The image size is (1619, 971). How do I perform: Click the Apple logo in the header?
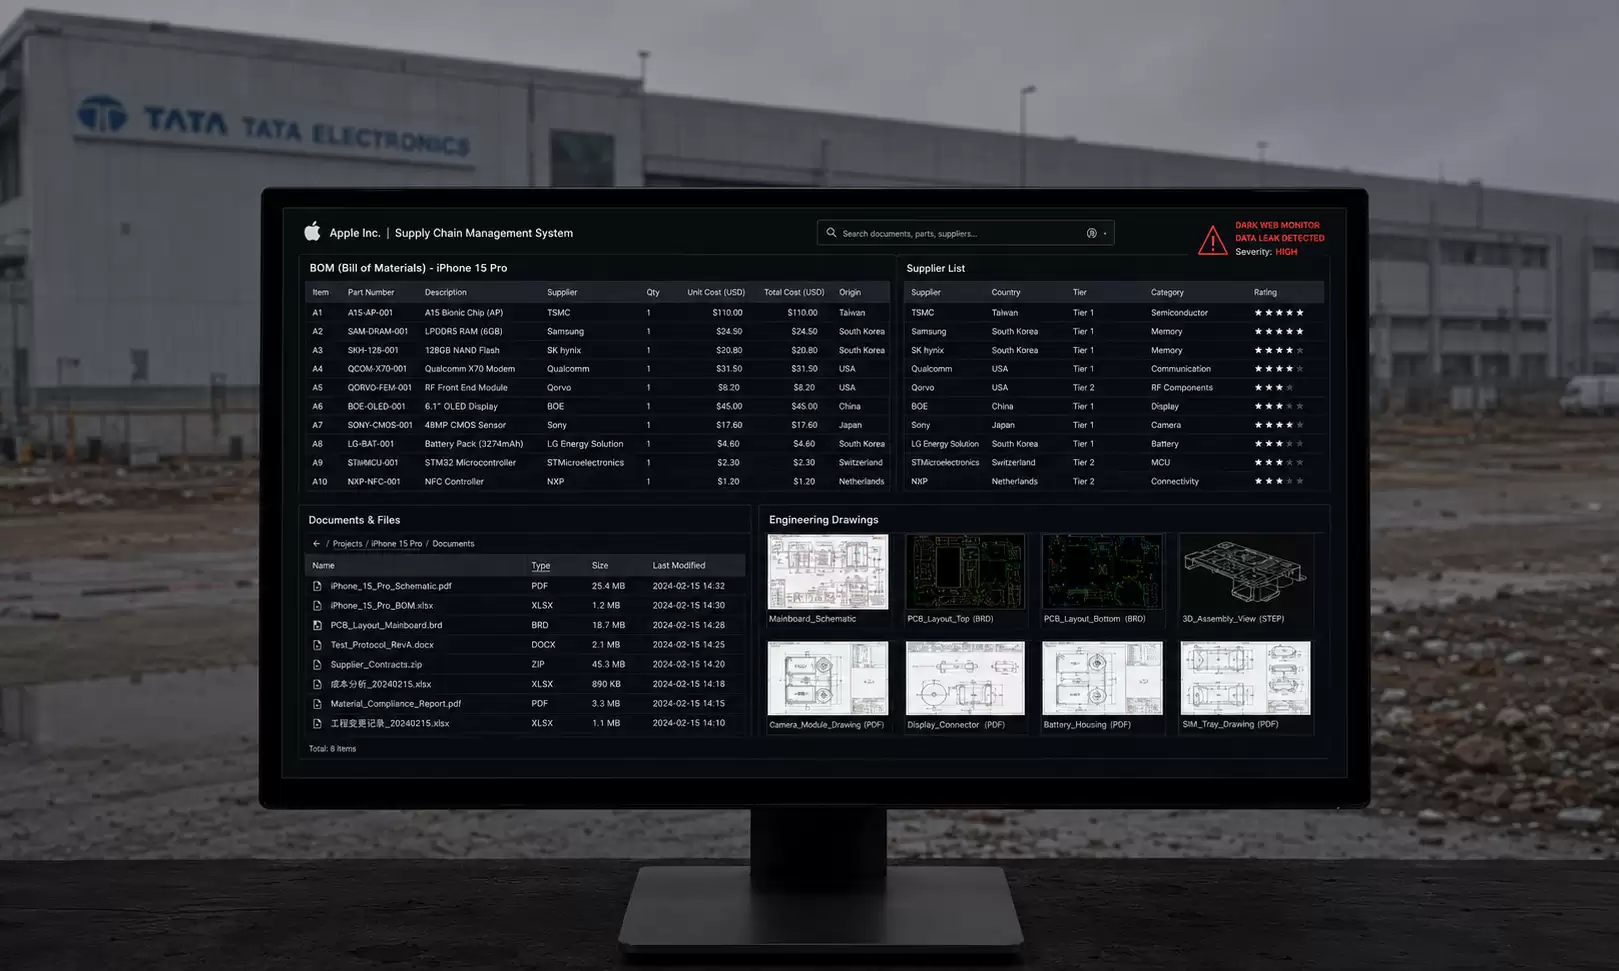click(x=312, y=232)
